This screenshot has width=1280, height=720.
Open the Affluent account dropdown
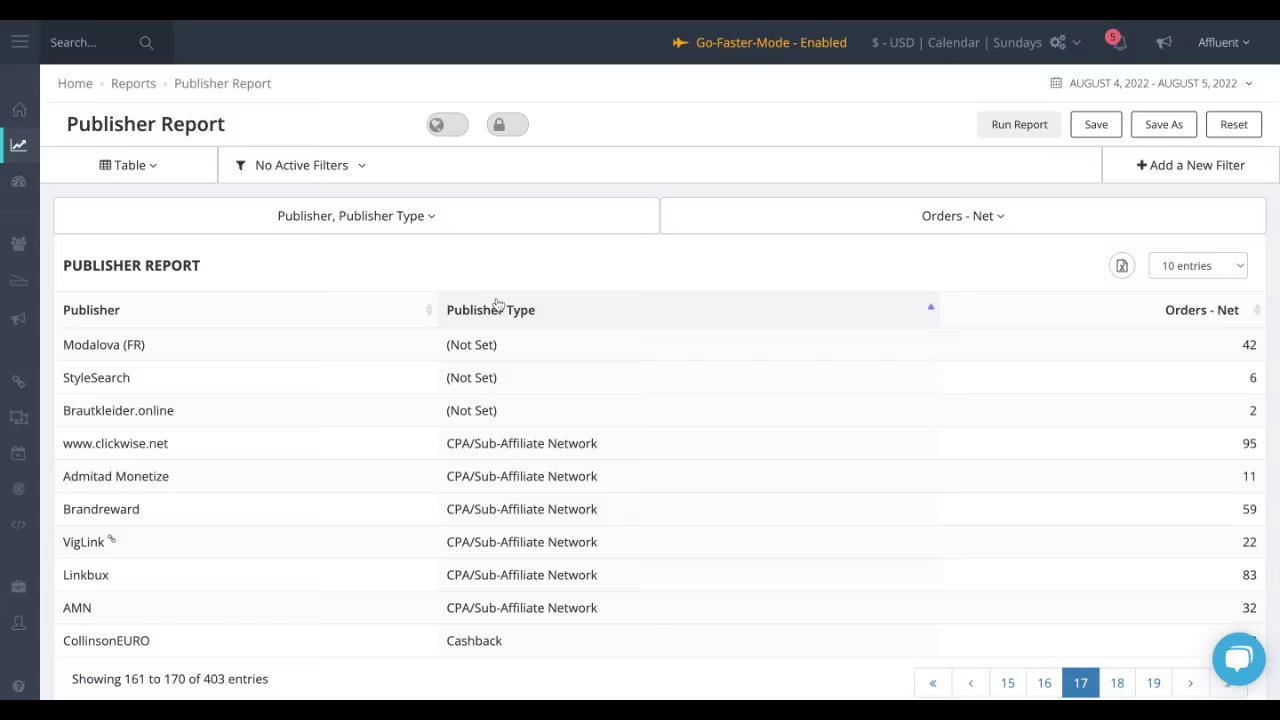pyautogui.click(x=1224, y=42)
